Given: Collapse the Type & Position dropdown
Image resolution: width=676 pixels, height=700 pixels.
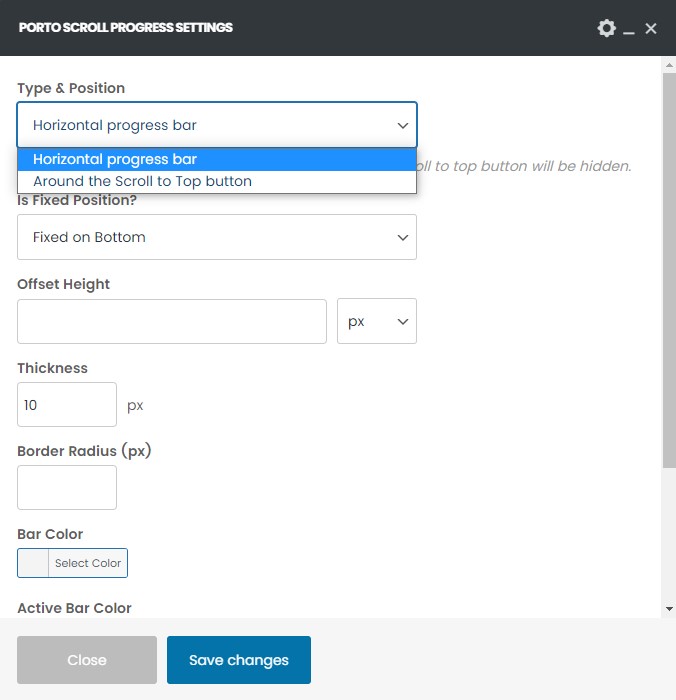Looking at the screenshot, I should tap(216, 125).
